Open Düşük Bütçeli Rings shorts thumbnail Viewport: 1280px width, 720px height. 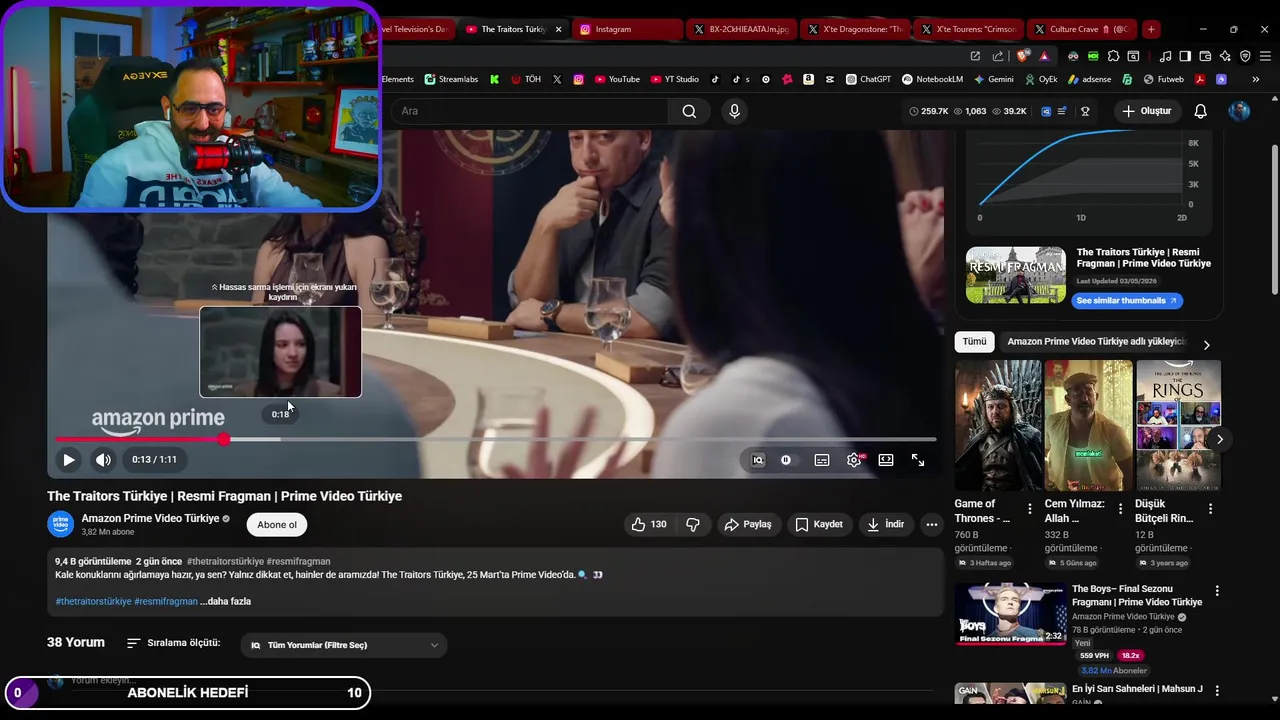[x=1178, y=425]
